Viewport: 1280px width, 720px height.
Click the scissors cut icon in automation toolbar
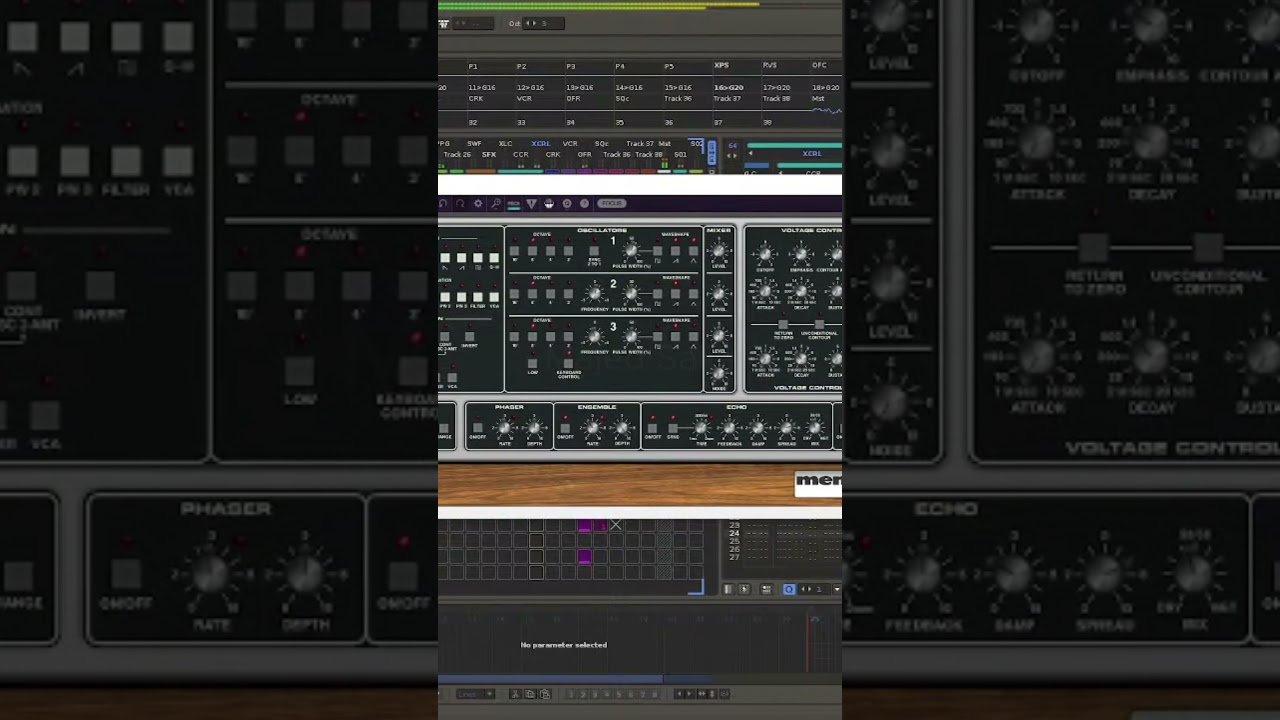click(x=515, y=694)
